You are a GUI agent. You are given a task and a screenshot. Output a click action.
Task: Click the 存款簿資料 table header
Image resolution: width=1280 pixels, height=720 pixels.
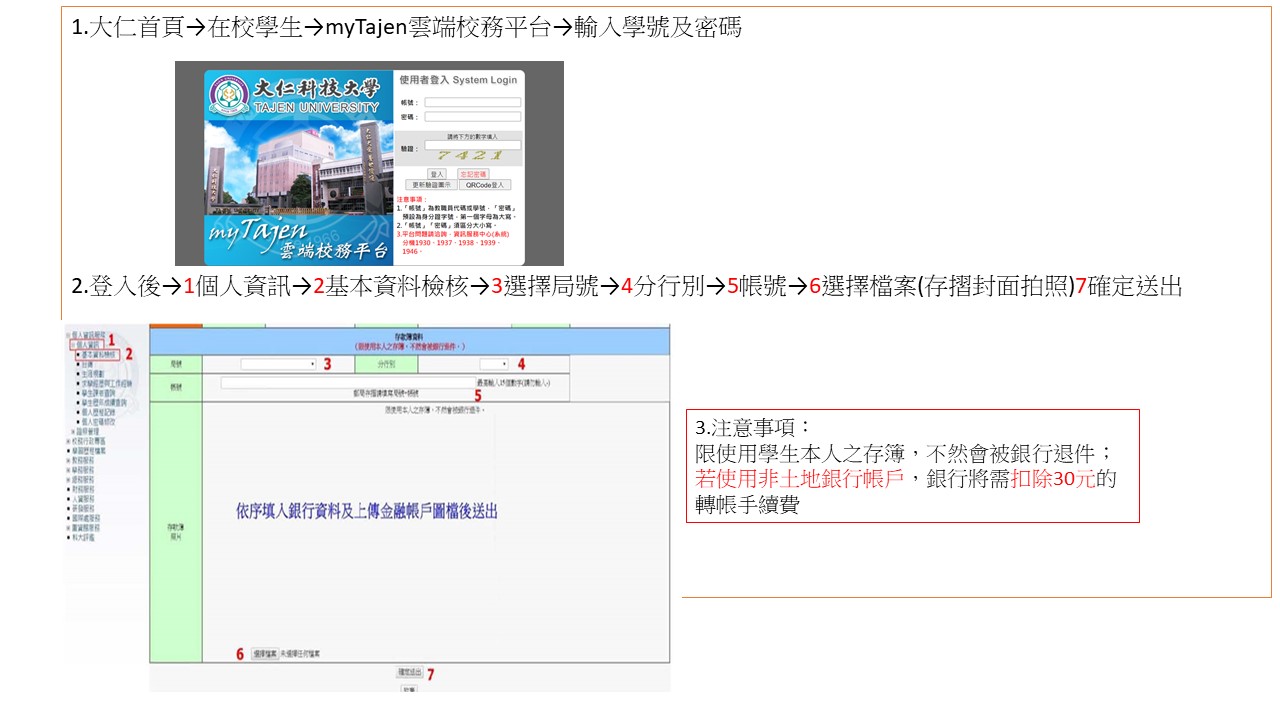pos(409,341)
